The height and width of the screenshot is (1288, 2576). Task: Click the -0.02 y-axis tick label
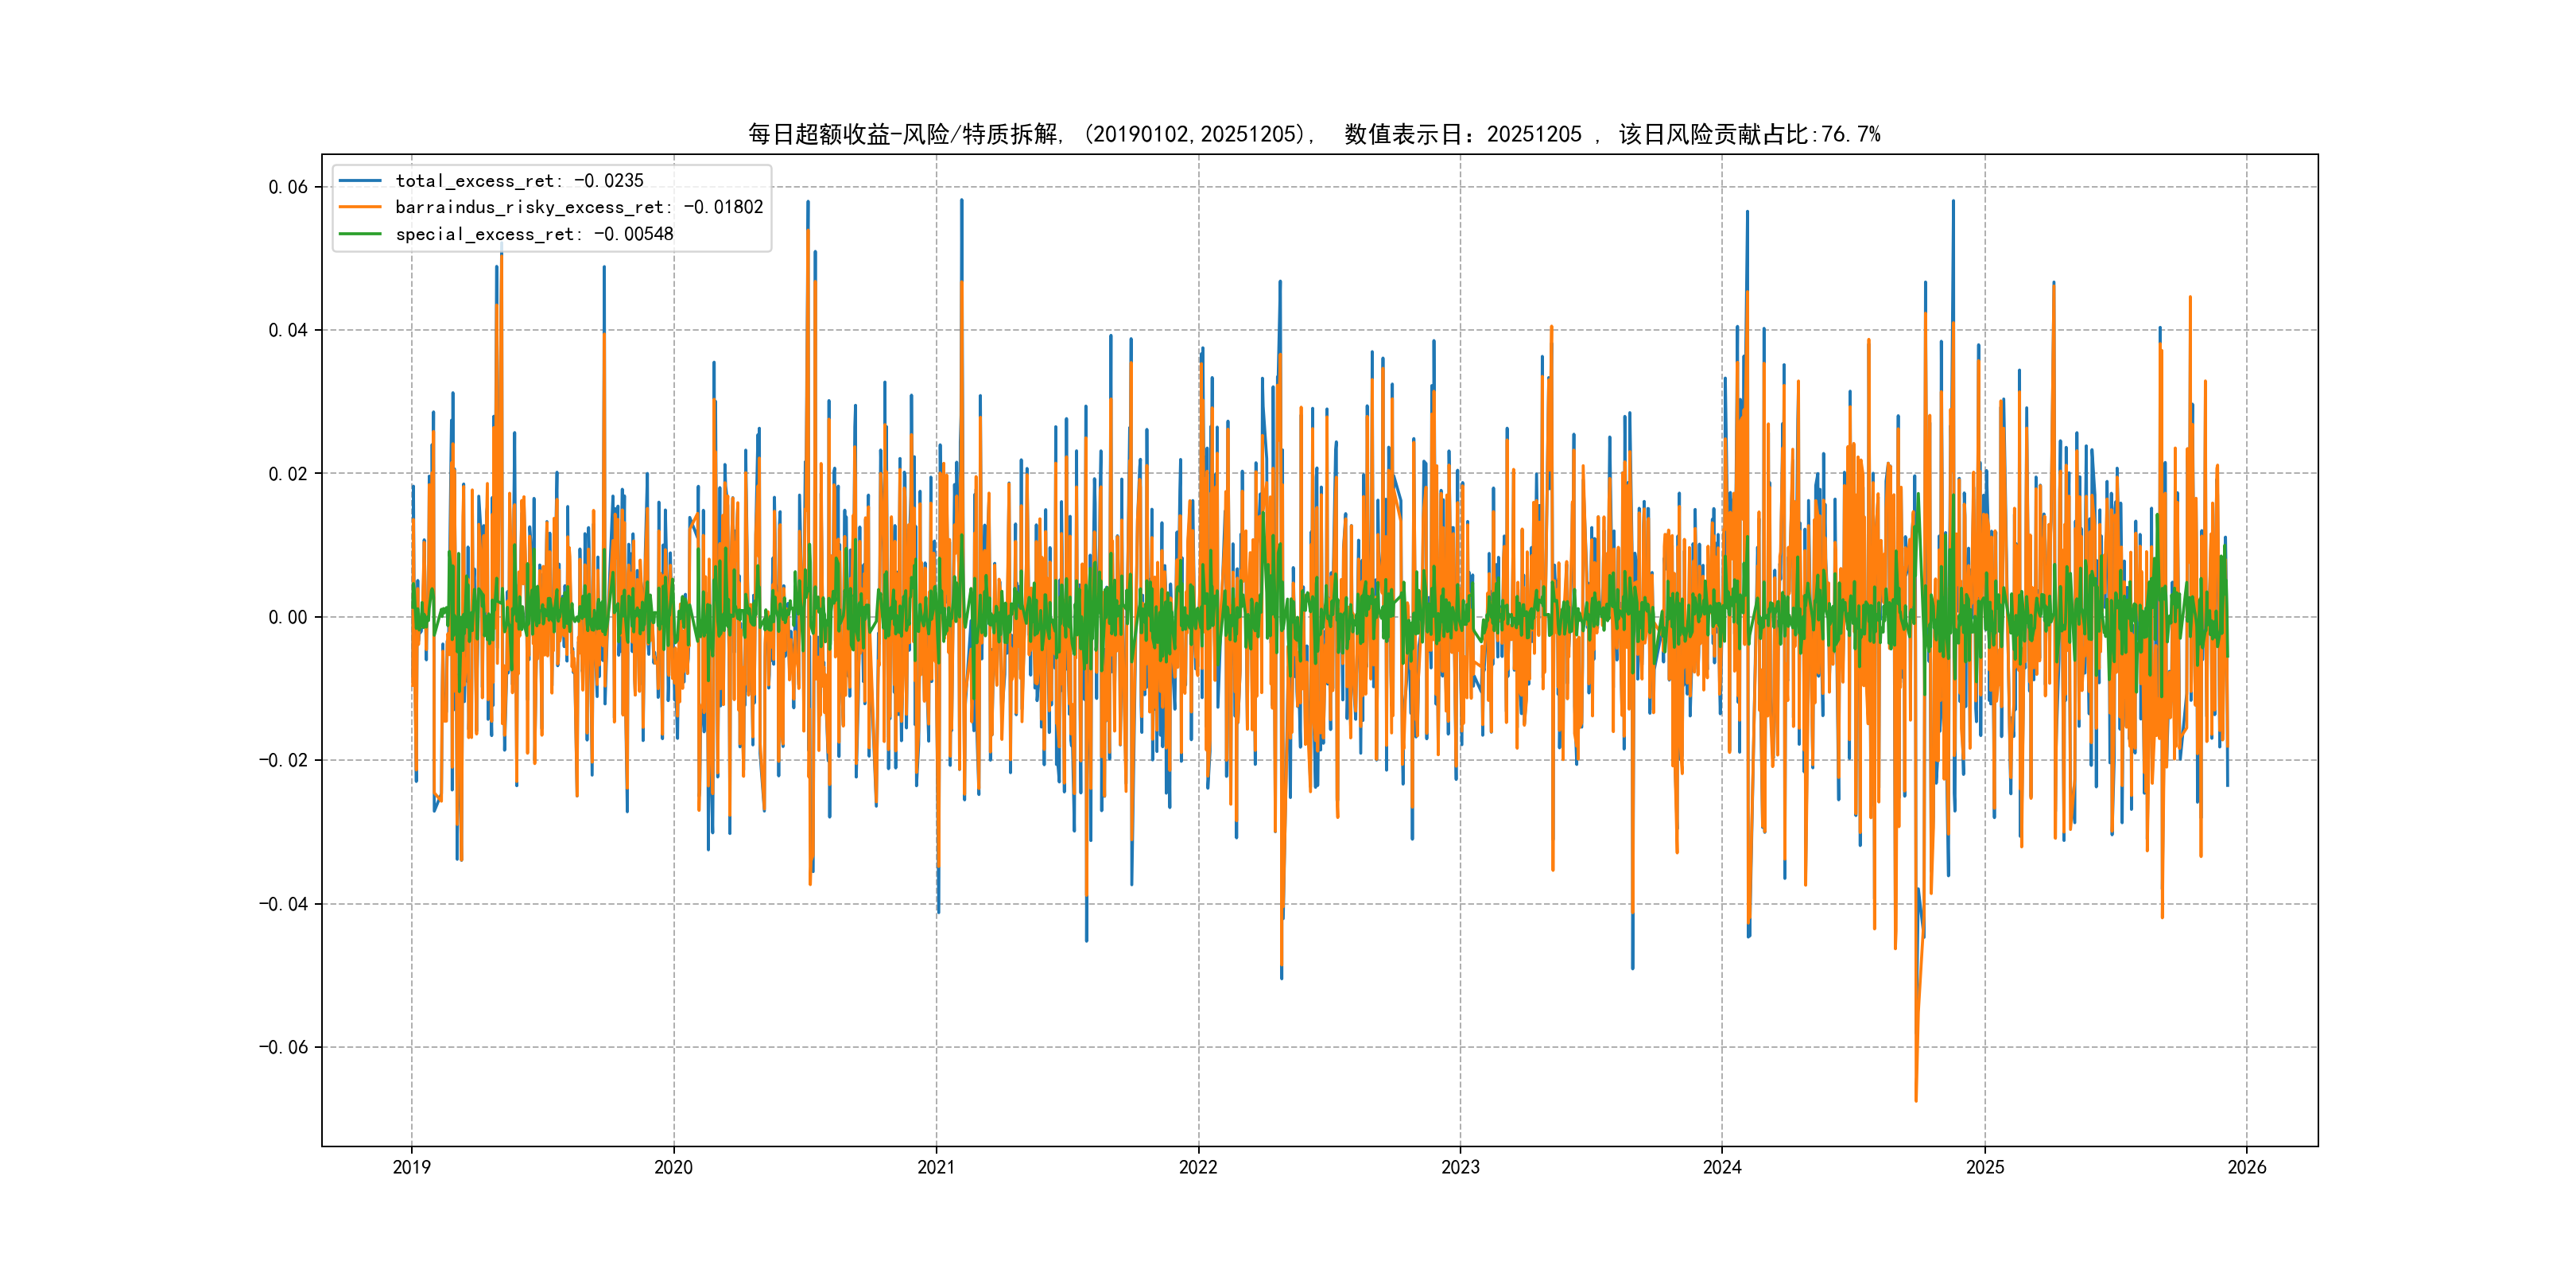pyautogui.click(x=283, y=760)
